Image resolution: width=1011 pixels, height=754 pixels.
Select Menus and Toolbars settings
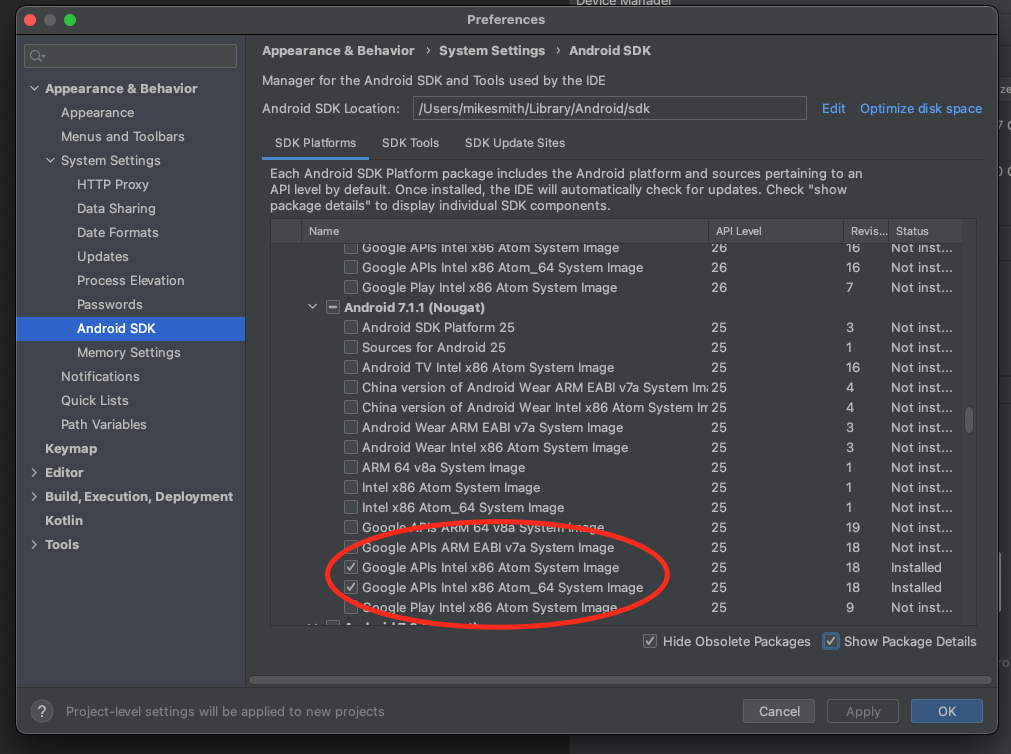123,137
